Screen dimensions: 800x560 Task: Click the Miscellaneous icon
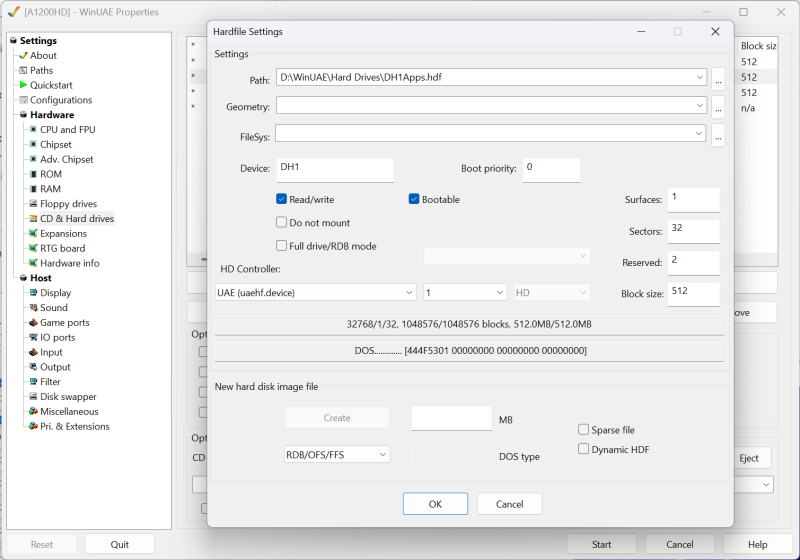(x=33, y=411)
